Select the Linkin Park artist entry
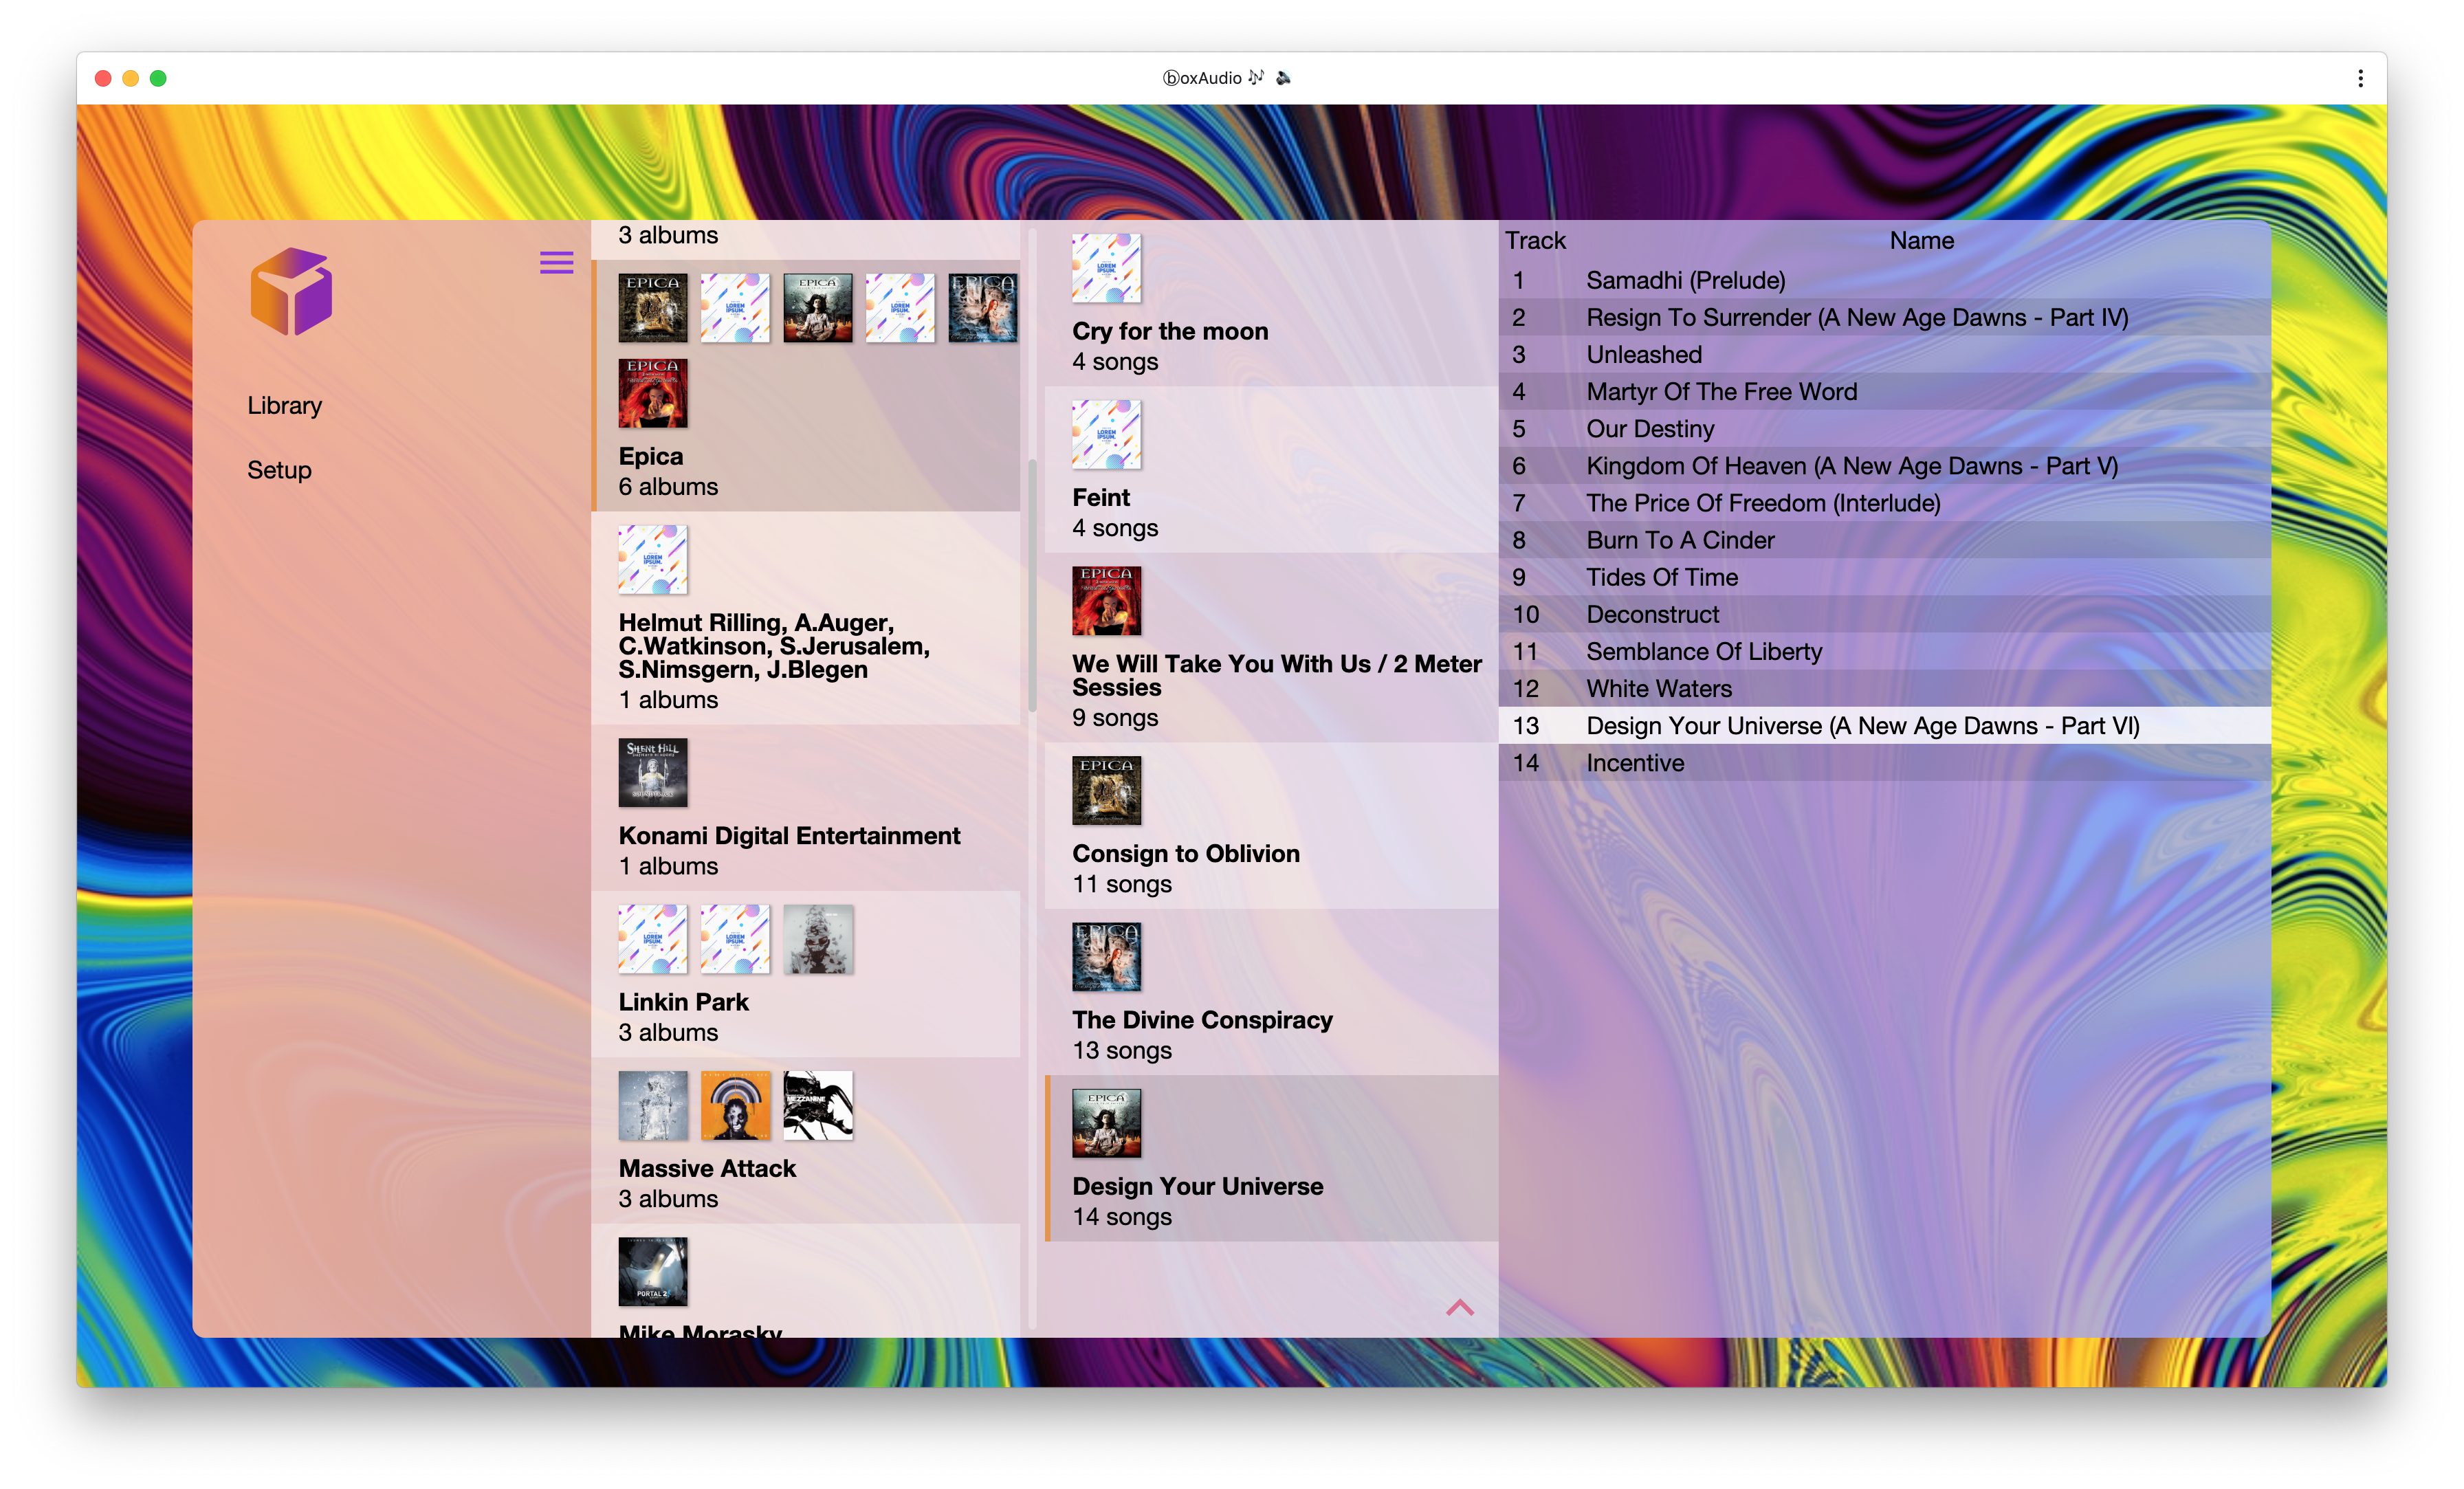Viewport: 2464px width, 1489px height. (x=683, y=1002)
